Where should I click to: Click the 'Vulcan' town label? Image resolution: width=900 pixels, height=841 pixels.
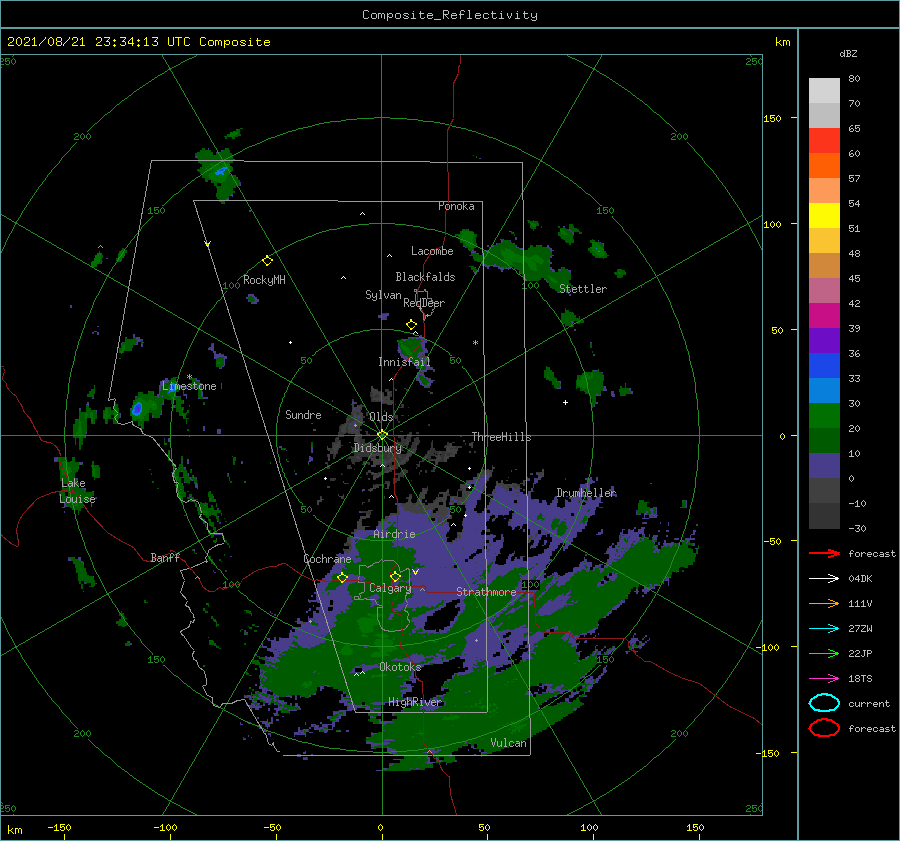click(x=508, y=743)
